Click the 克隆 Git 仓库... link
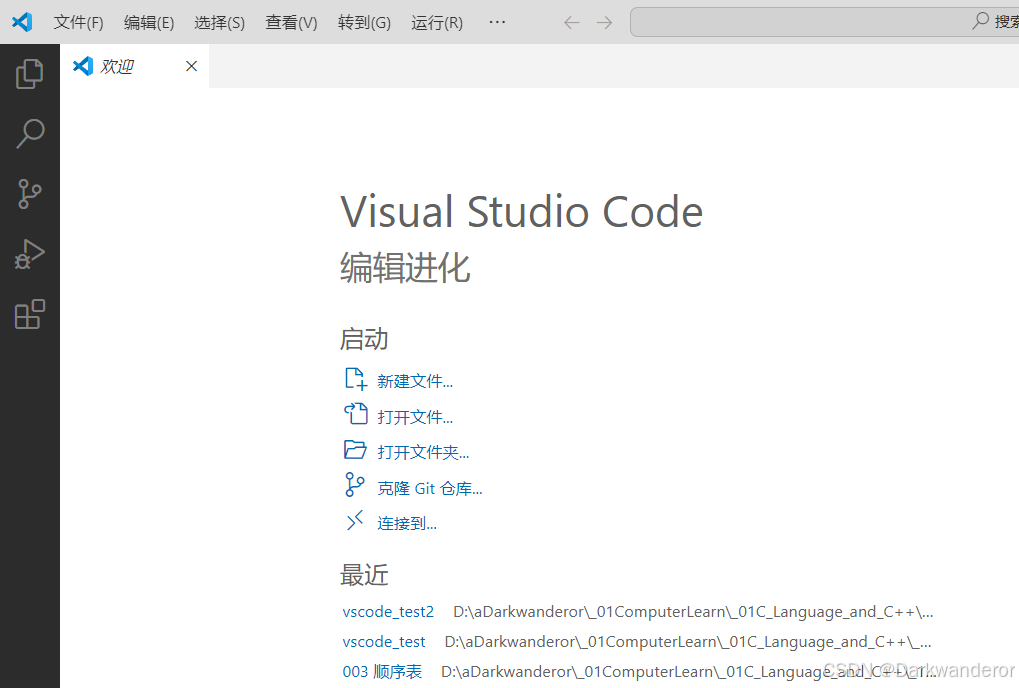Viewport: 1019px width, 688px height. (430, 488)
